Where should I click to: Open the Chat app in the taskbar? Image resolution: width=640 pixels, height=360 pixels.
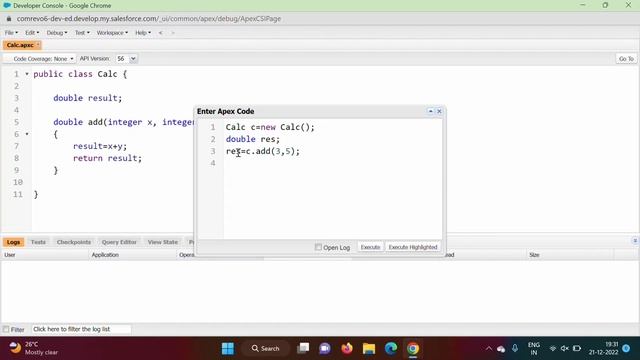(325, 349)
